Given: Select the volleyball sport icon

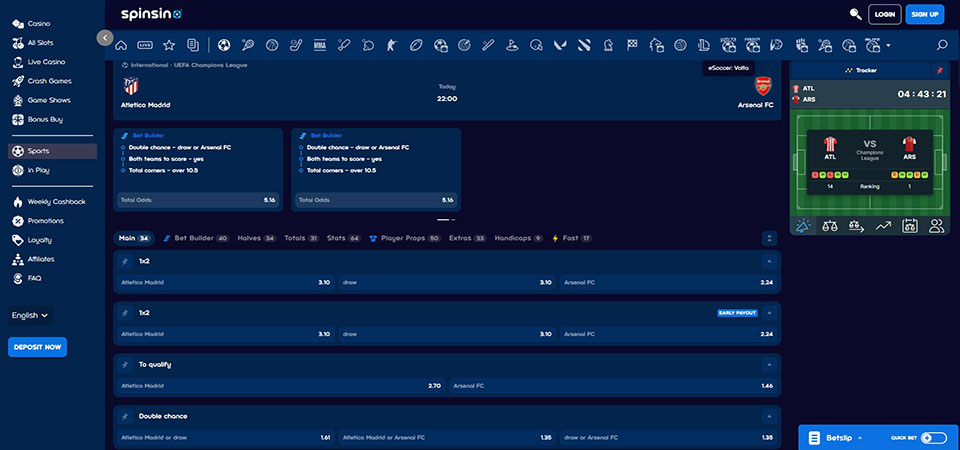Looking at the screenshot, I should [x=680, y=45].
